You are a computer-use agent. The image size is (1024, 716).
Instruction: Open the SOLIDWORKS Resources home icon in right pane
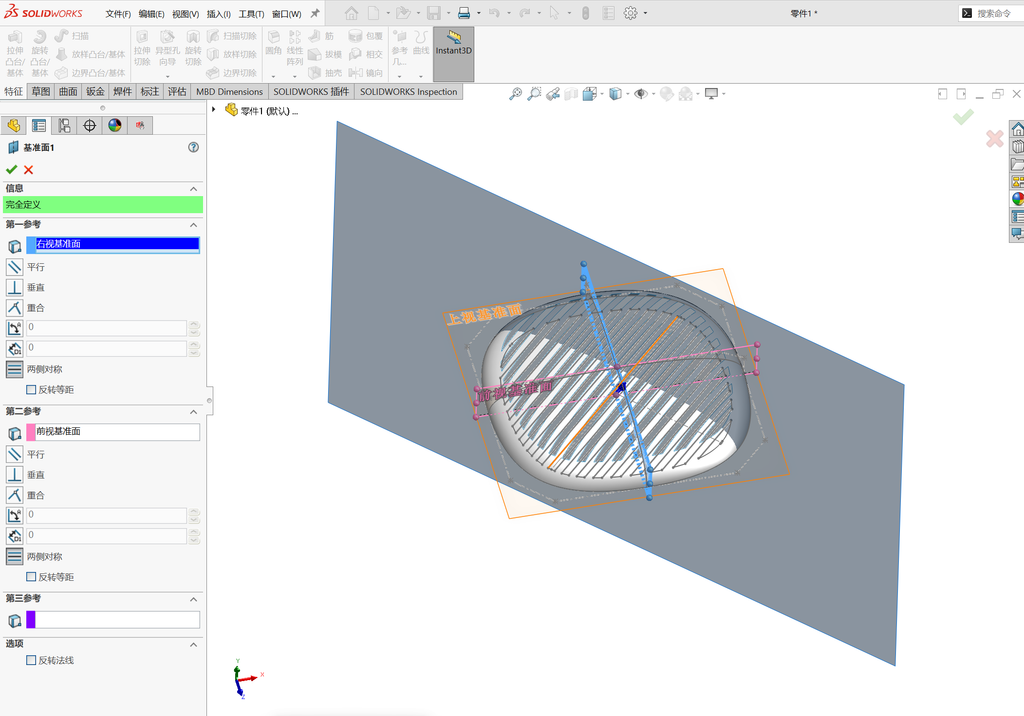point(1017,129)
